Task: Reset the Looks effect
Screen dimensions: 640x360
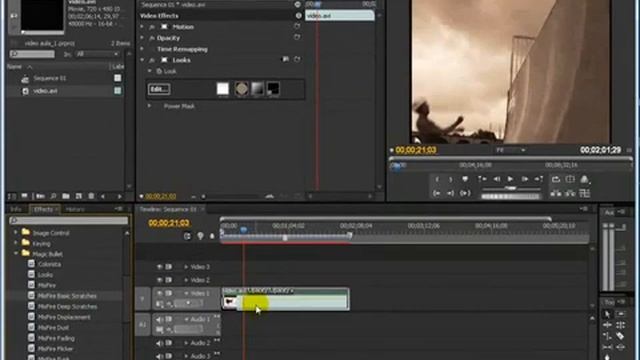Action: 297,60
